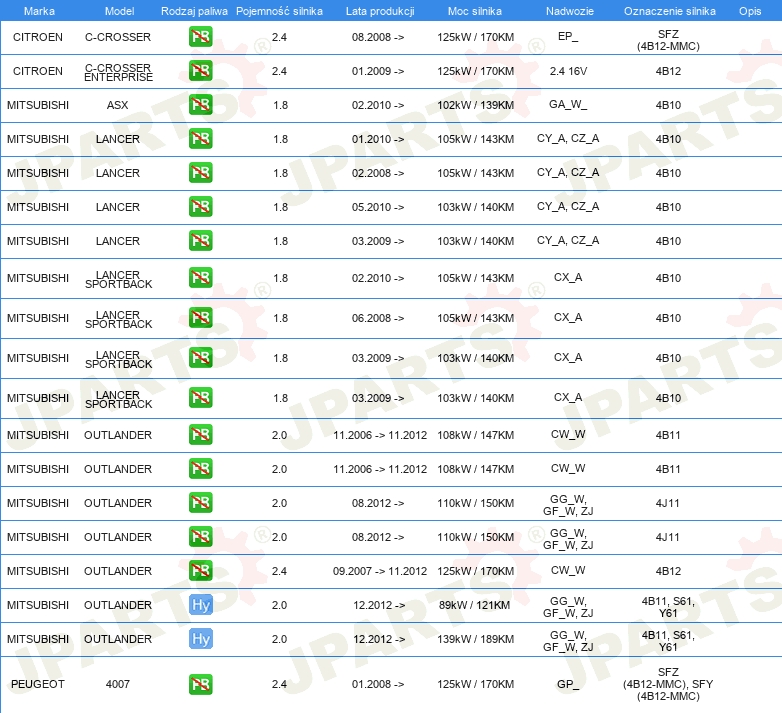Select the LANCER model cell in the 05.2010 row
The width and height of the screenshot is (782, 713).
pyautogui.click(x=118, y=207)
